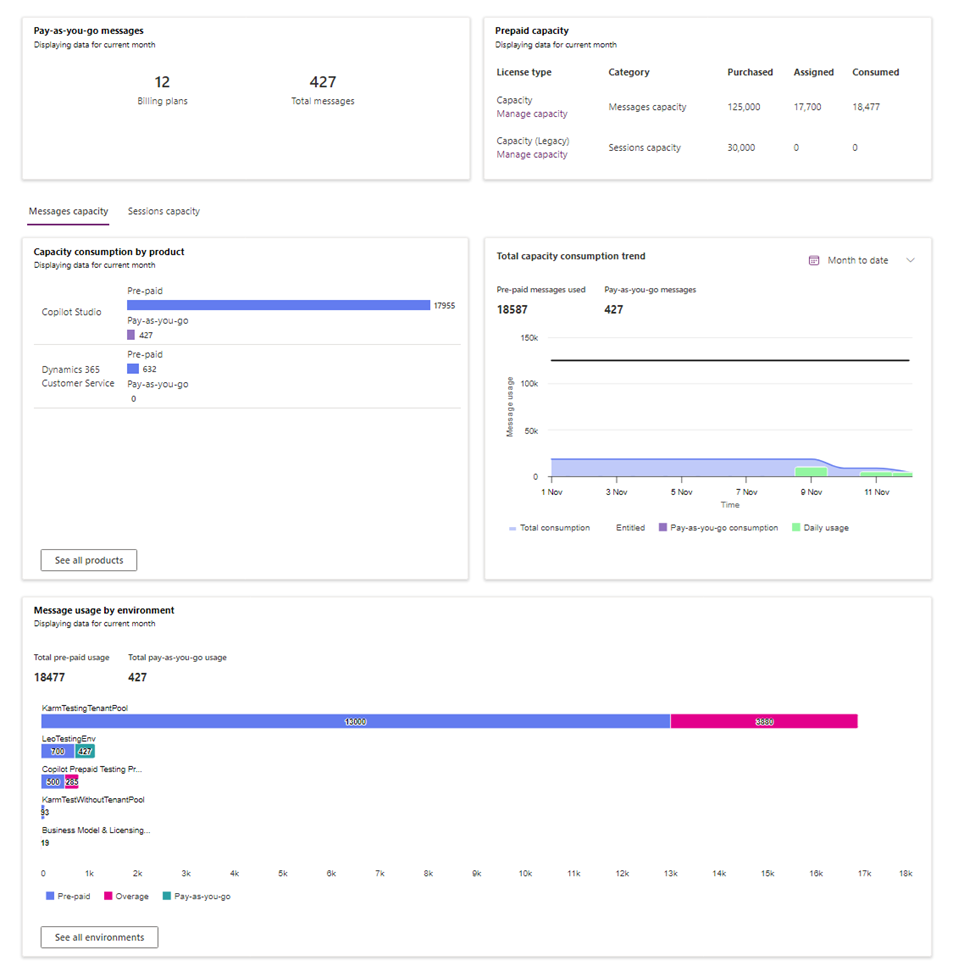This screenshot has width=975, height=972.
Task: Click the LeoTestingEnv pay-as-you-go segment 427
Action: click(85, 751)
